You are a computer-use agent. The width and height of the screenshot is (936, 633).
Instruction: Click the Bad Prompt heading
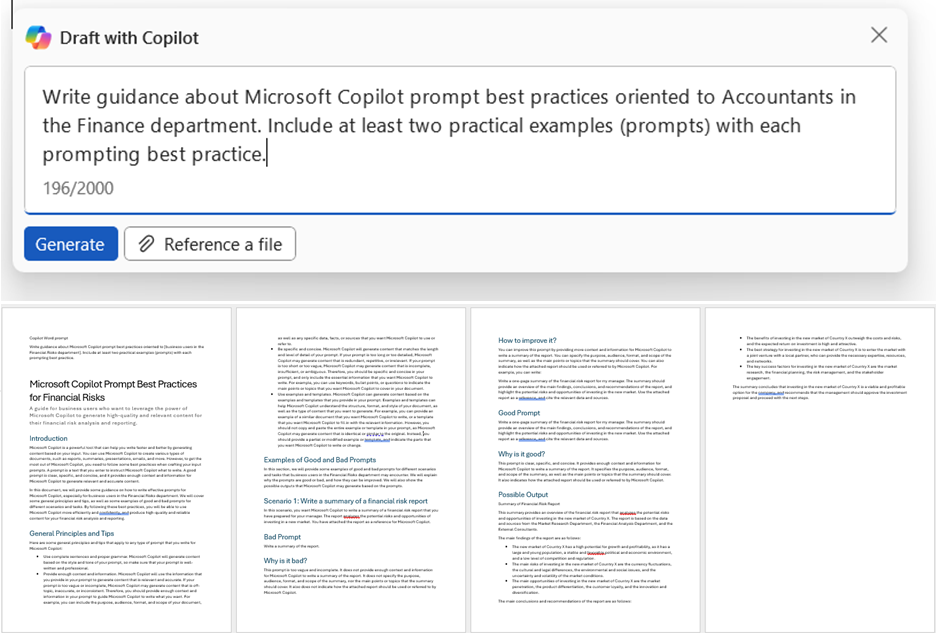pos(282,537)
